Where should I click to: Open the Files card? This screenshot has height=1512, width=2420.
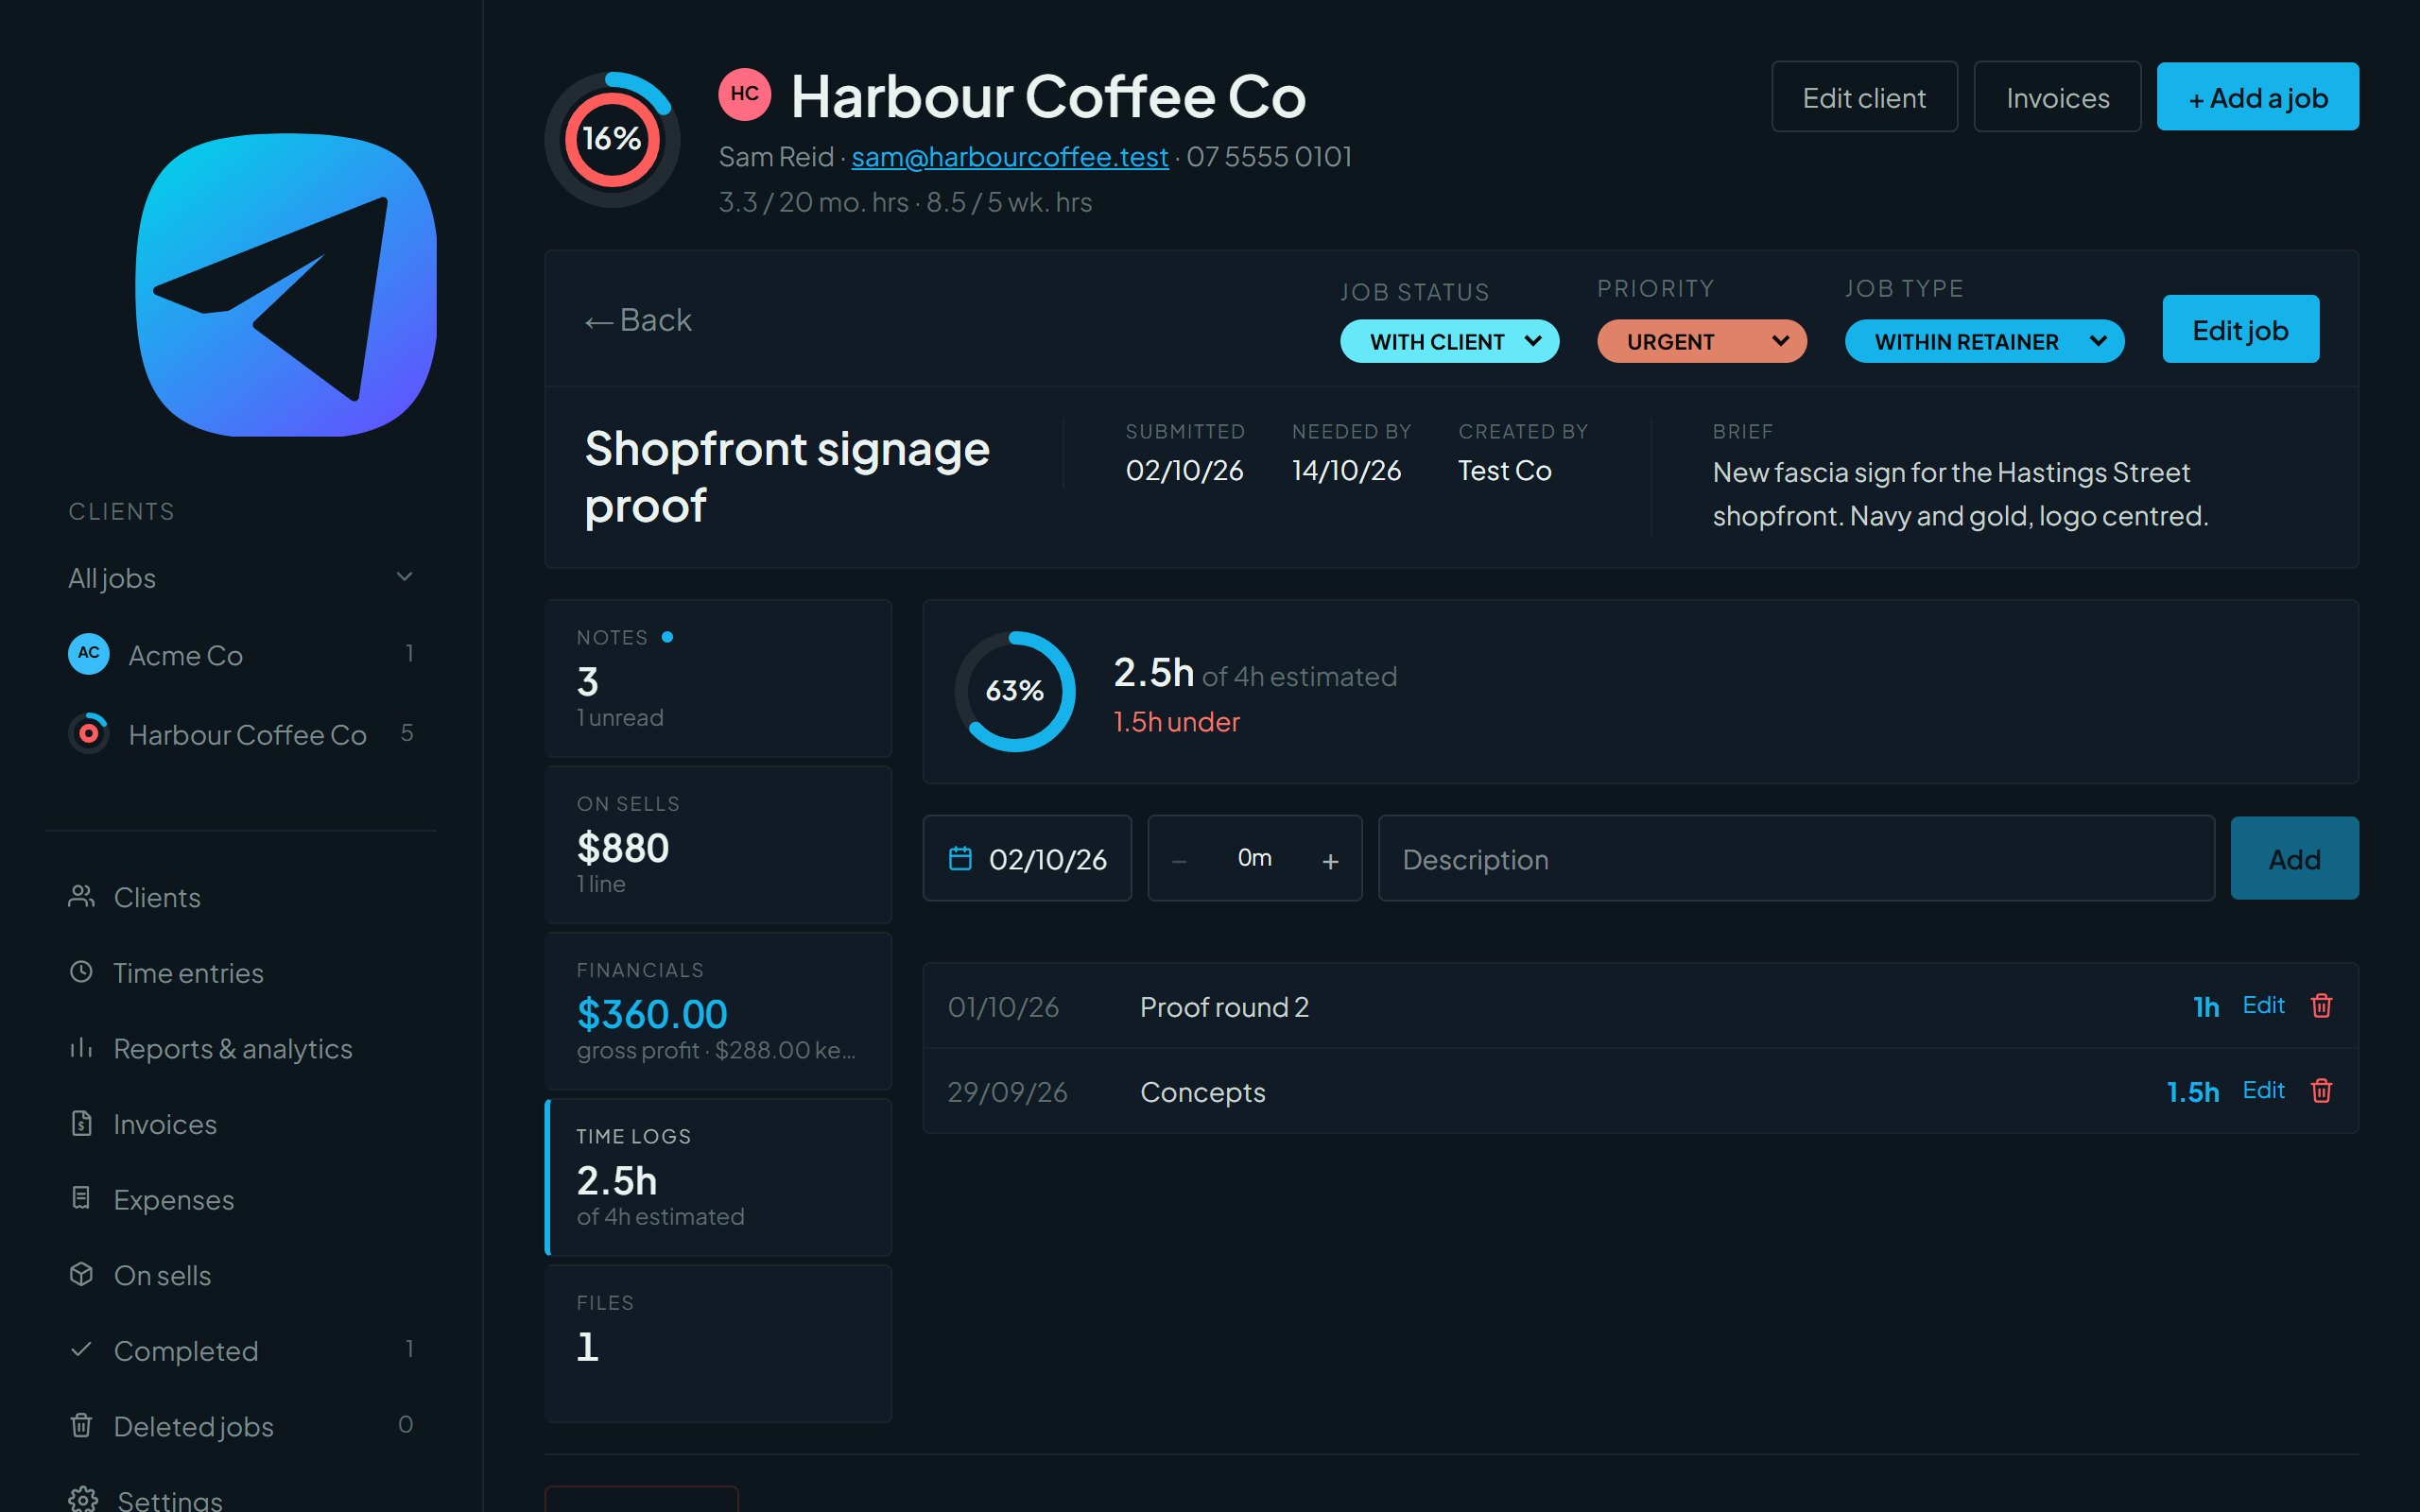[x=718, y=1343]
